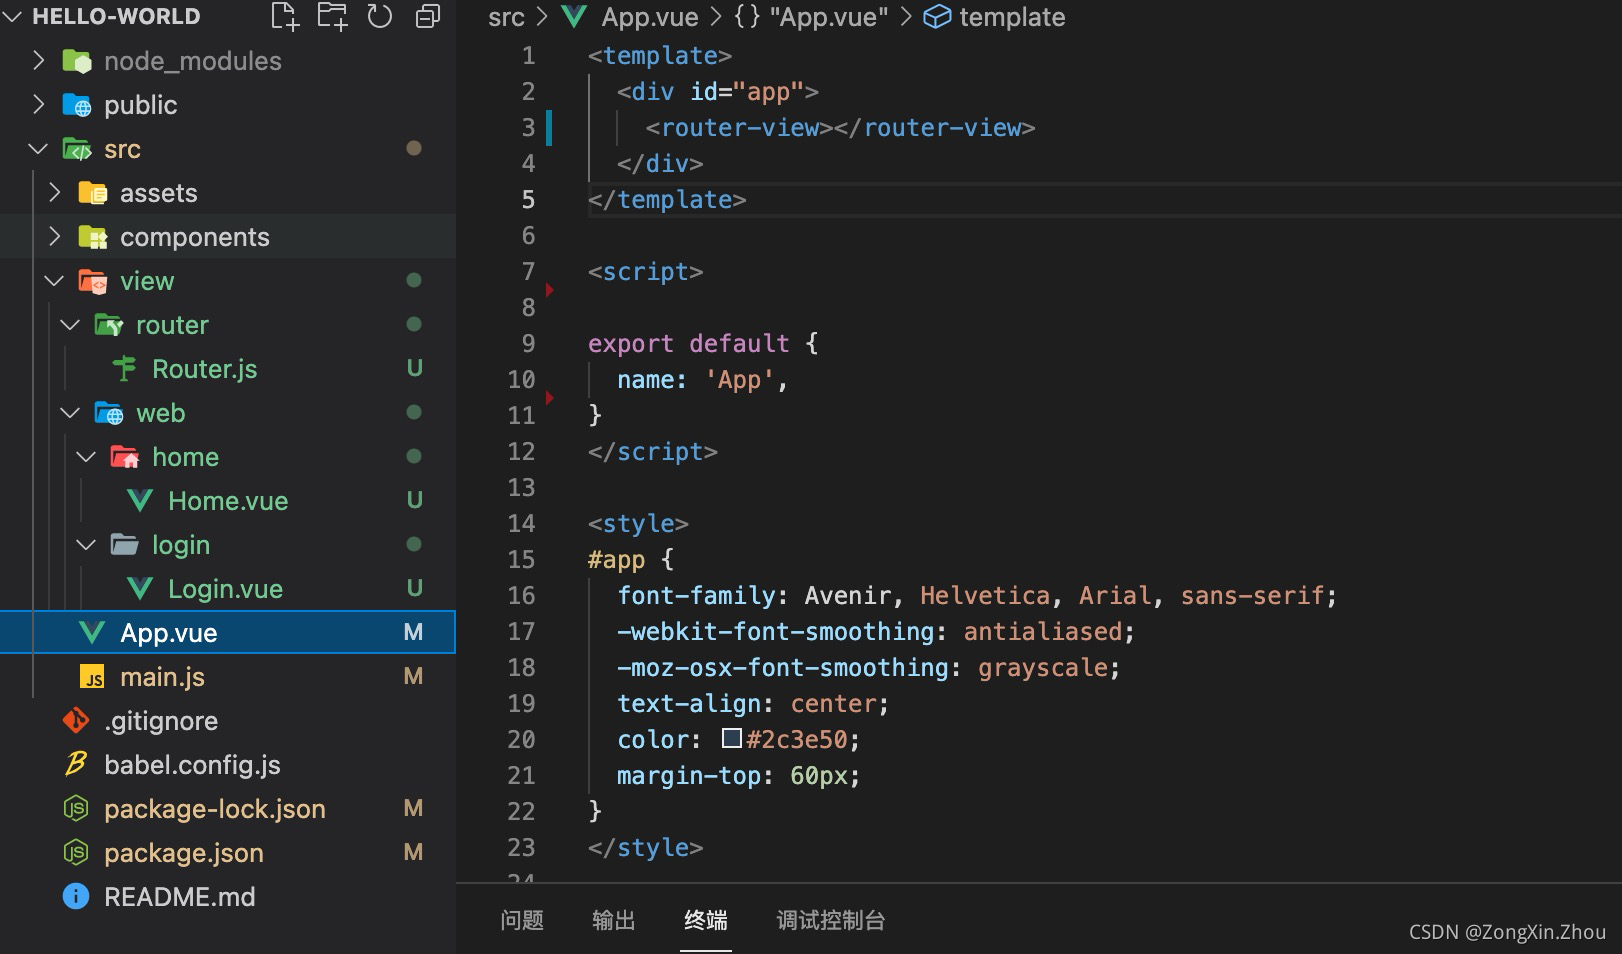The width and height of the screenshot is (1622, 954).
Task: Collapse the login folder chevron
Action: (x=87, y=545)
